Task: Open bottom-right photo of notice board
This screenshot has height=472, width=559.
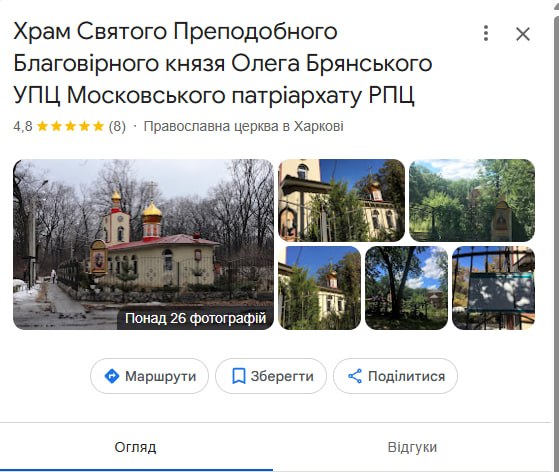Action: (493, 288)
